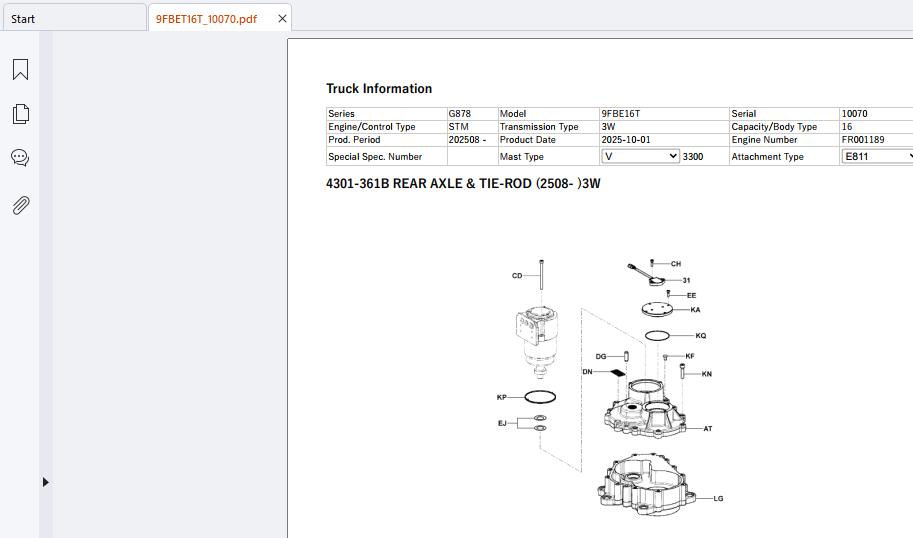
Task: Click the Product Date value 2025-10-01
Action: click(626, 140)
